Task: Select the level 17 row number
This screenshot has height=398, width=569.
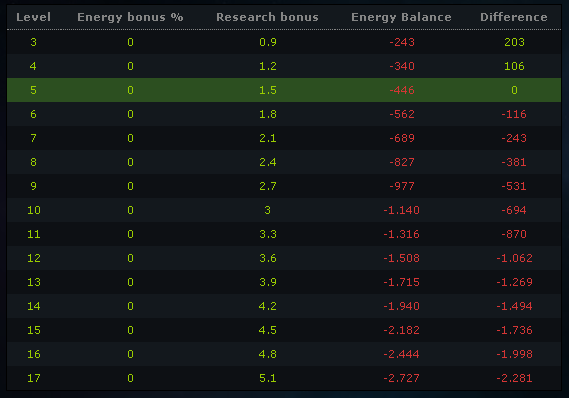Action: tap(34, 378)
